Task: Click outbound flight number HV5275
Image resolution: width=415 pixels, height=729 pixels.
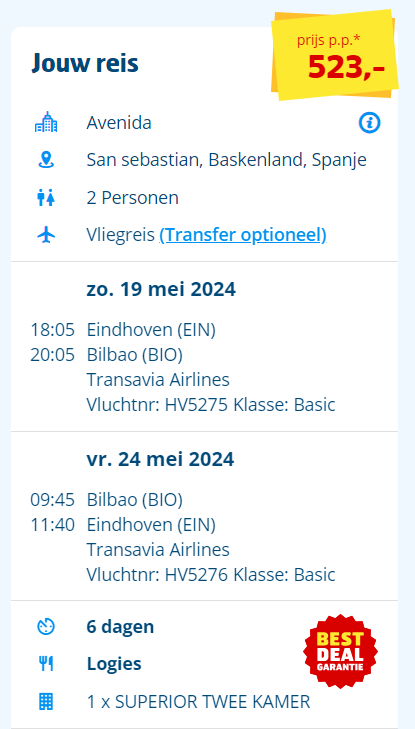Action: (197, 405)
